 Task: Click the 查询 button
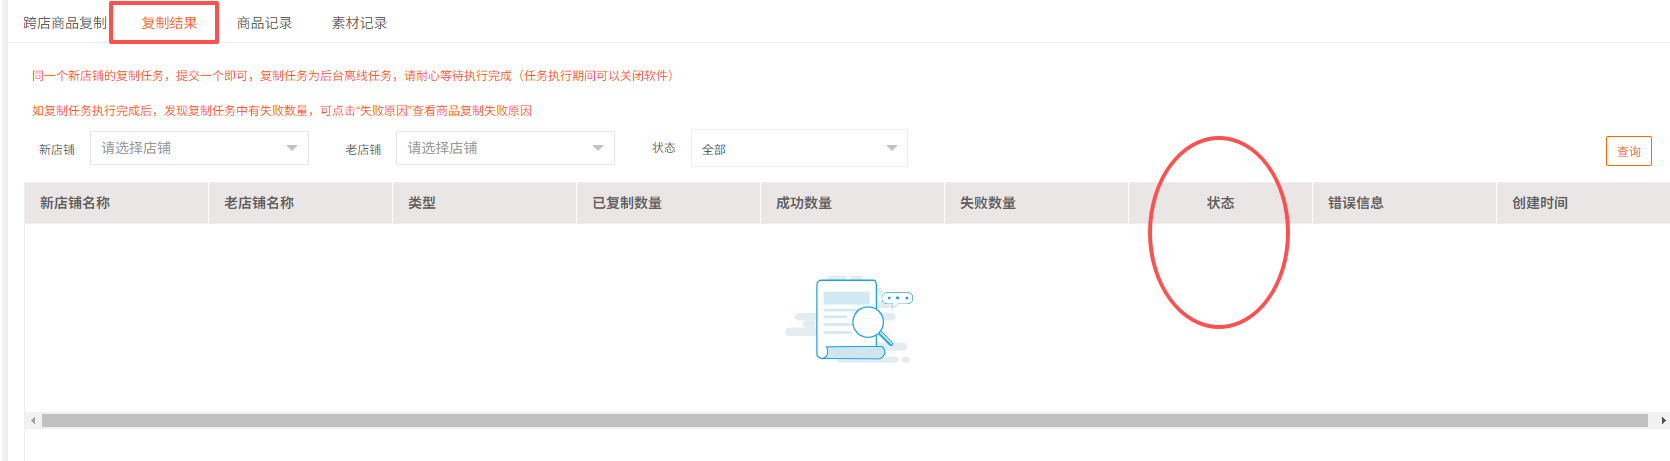coord(1628,151)
